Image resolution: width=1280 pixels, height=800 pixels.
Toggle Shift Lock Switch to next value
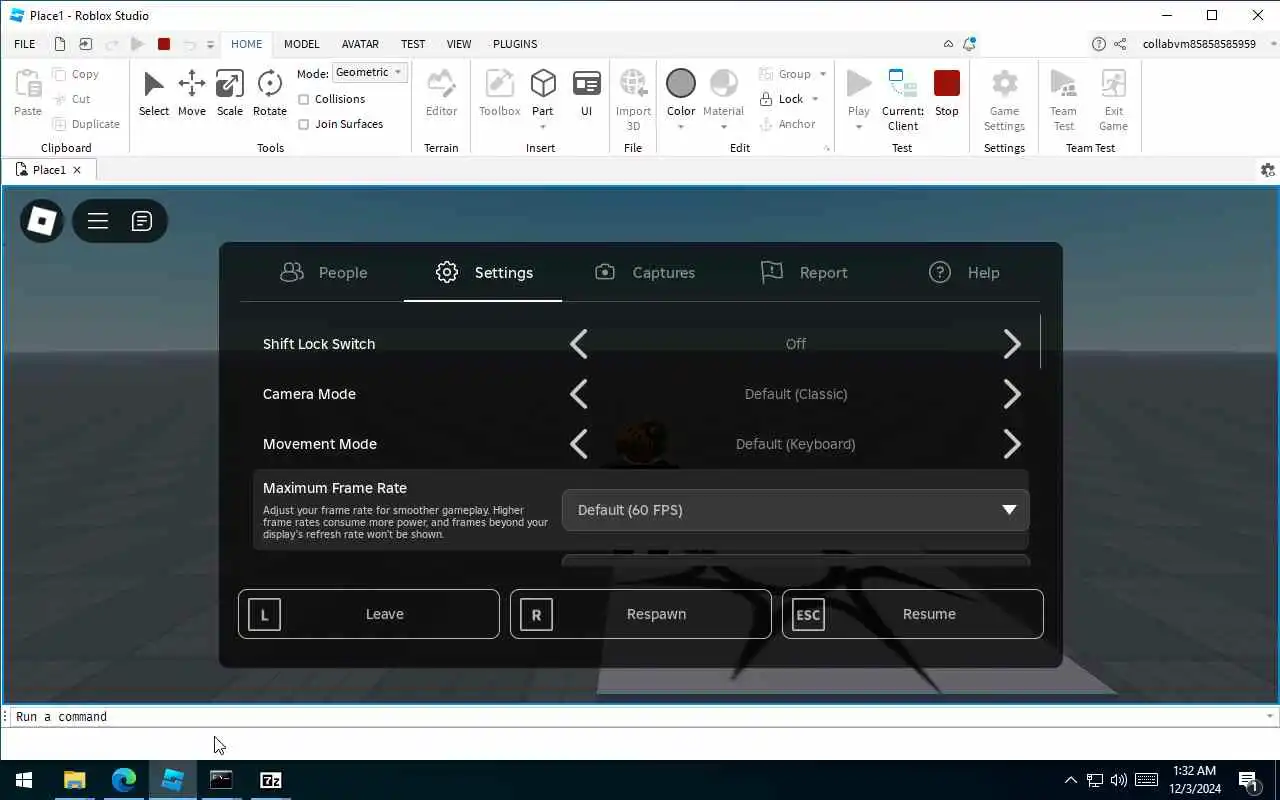1012,344
